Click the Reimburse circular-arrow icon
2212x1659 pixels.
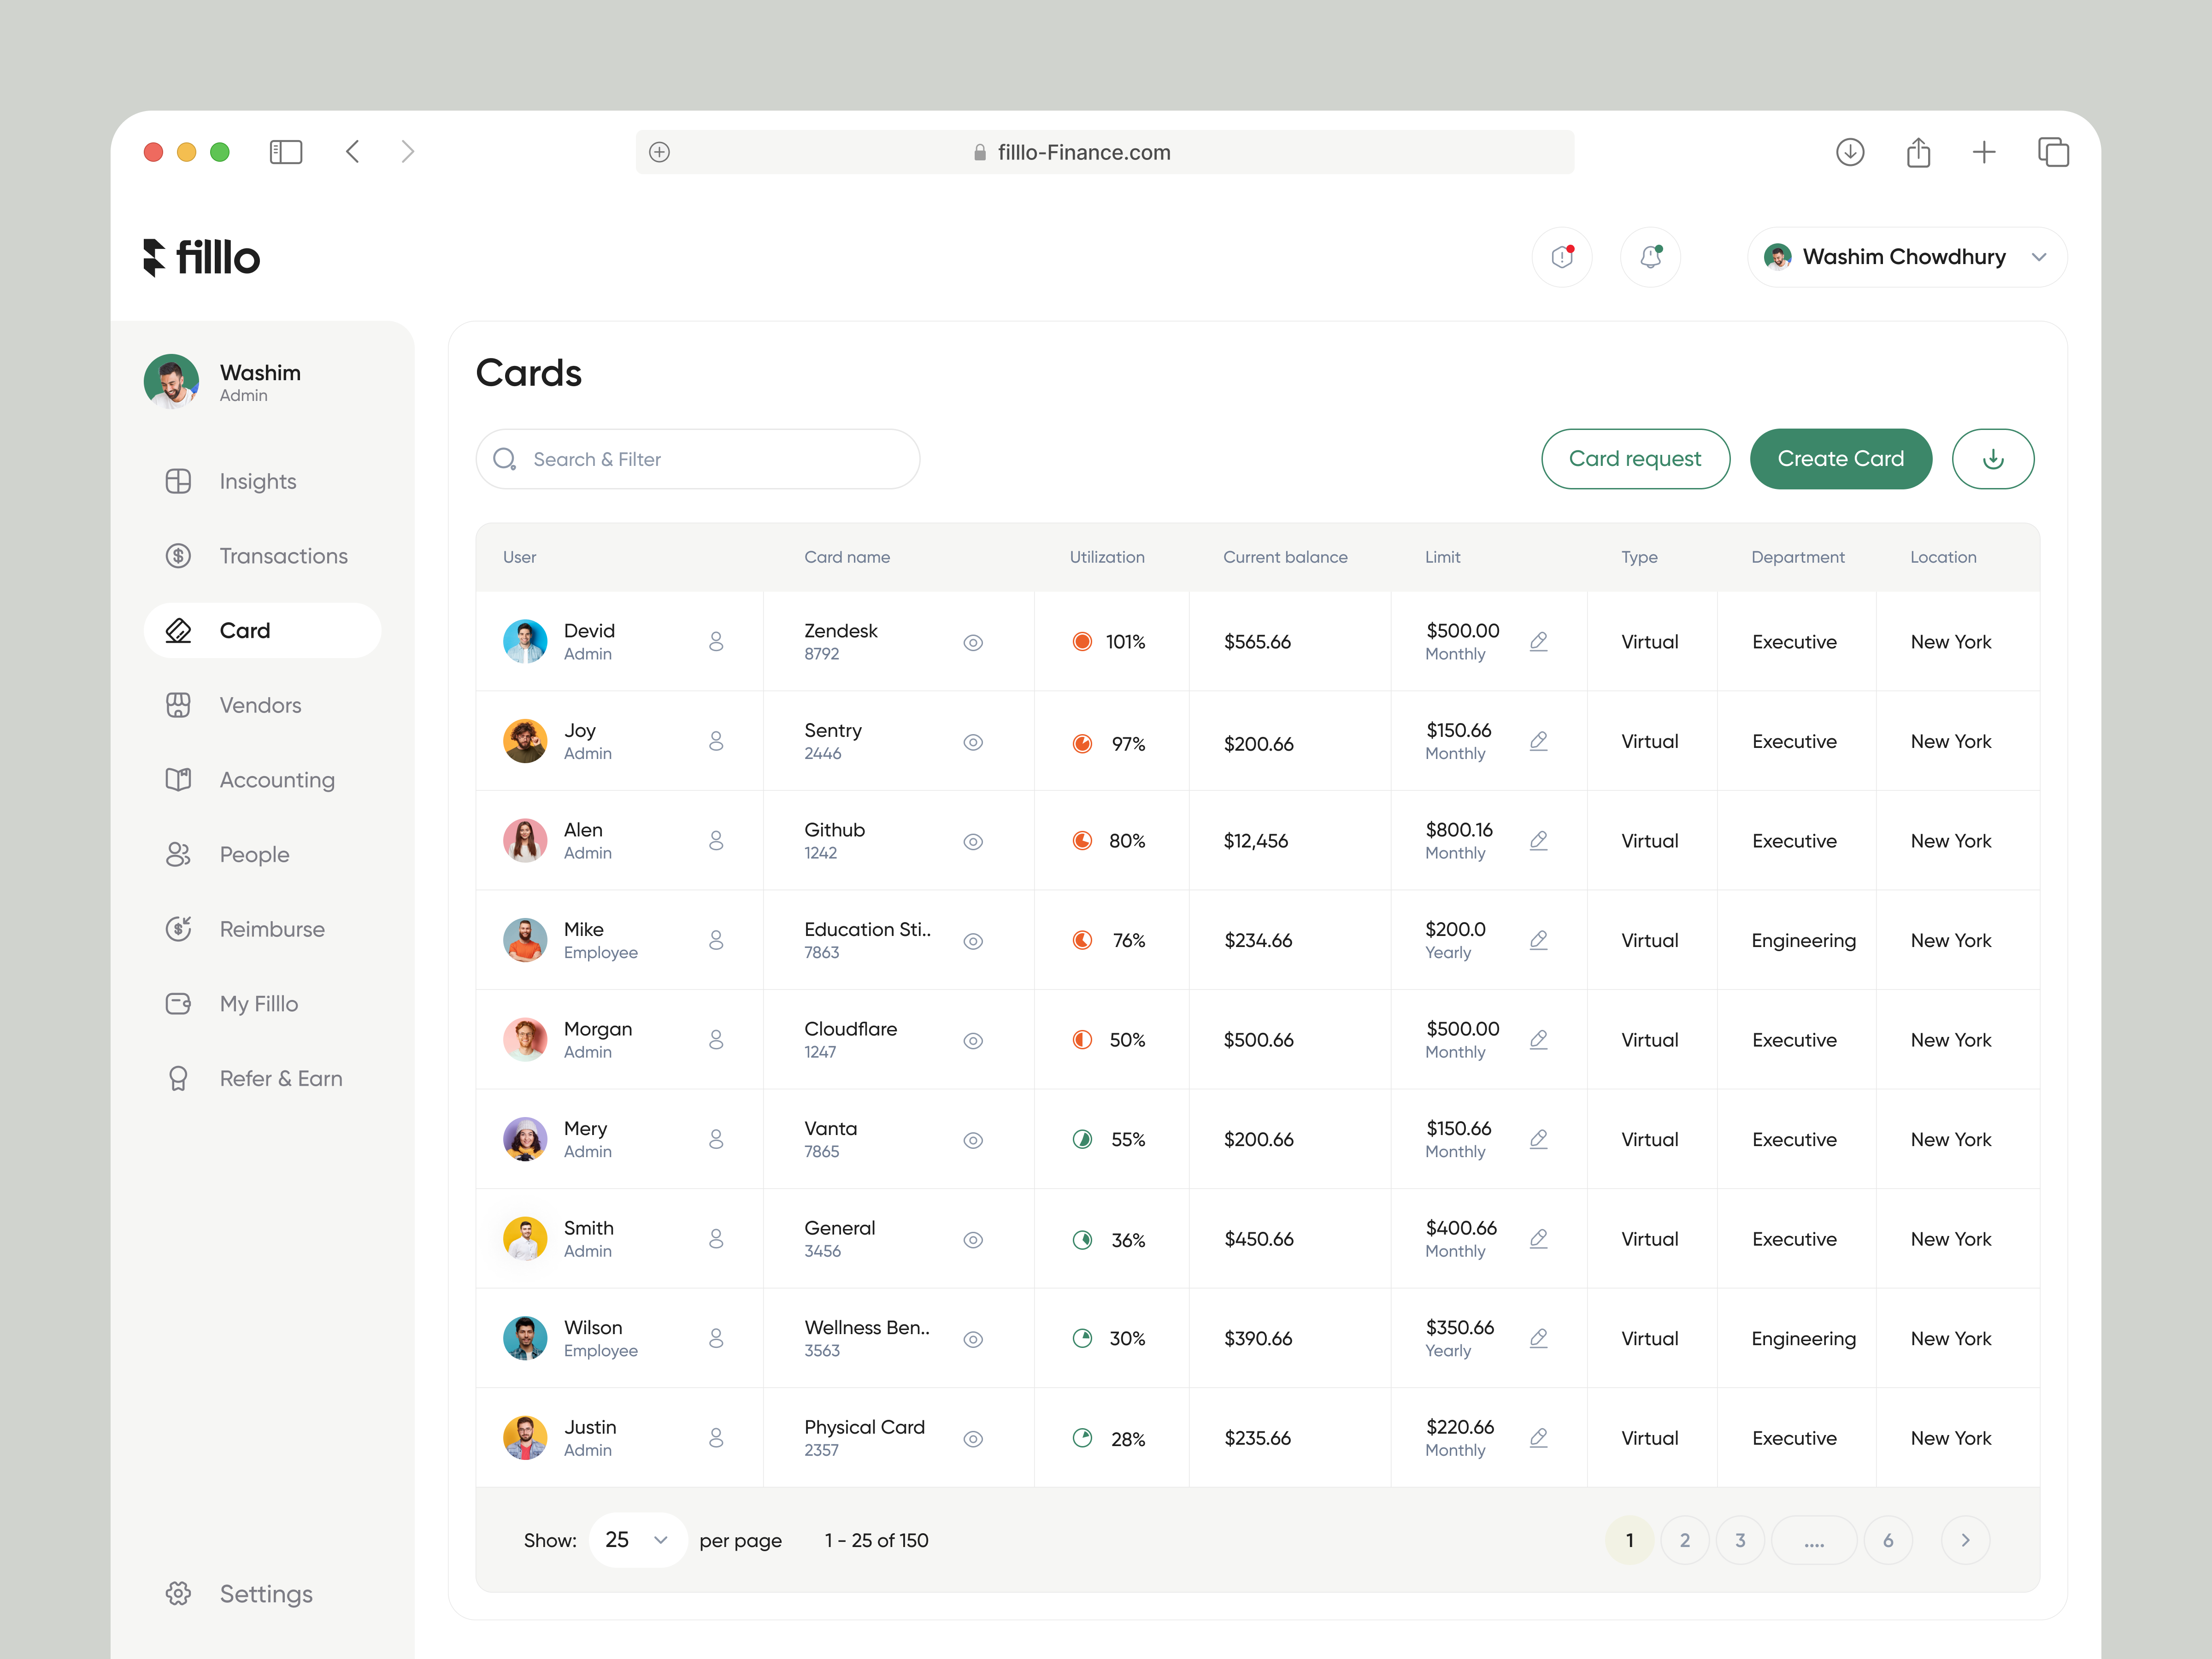[179, 929]
